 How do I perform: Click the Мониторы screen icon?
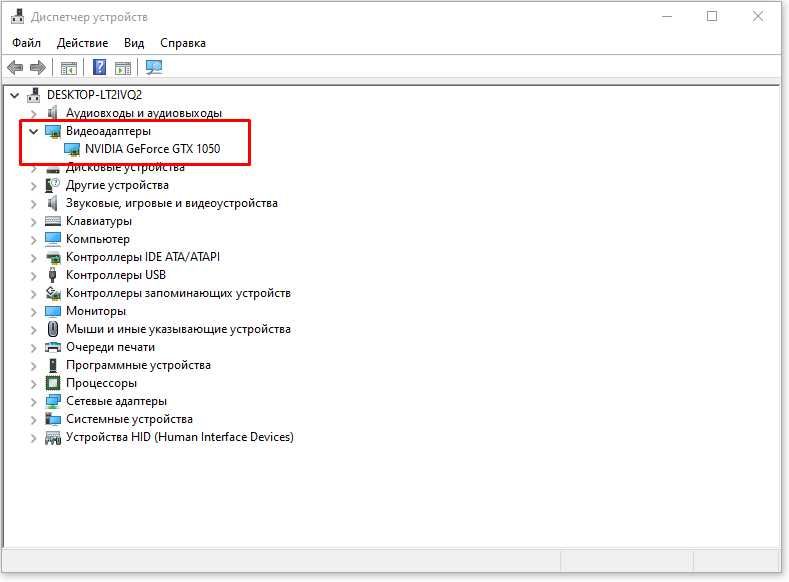pos(53,311)
